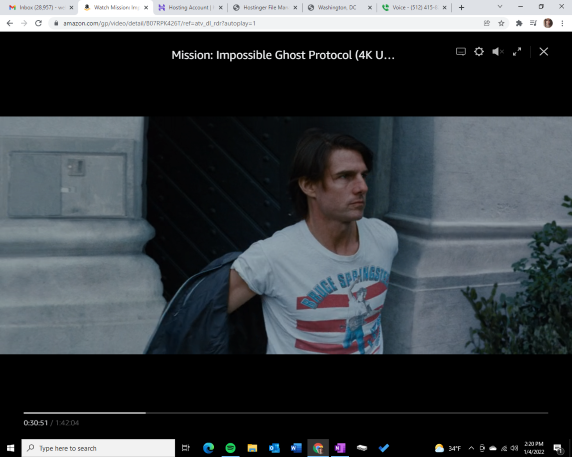Screen dimensions: 572x457
Task: Bookmark this page with the star
Action: pos(501,23)
